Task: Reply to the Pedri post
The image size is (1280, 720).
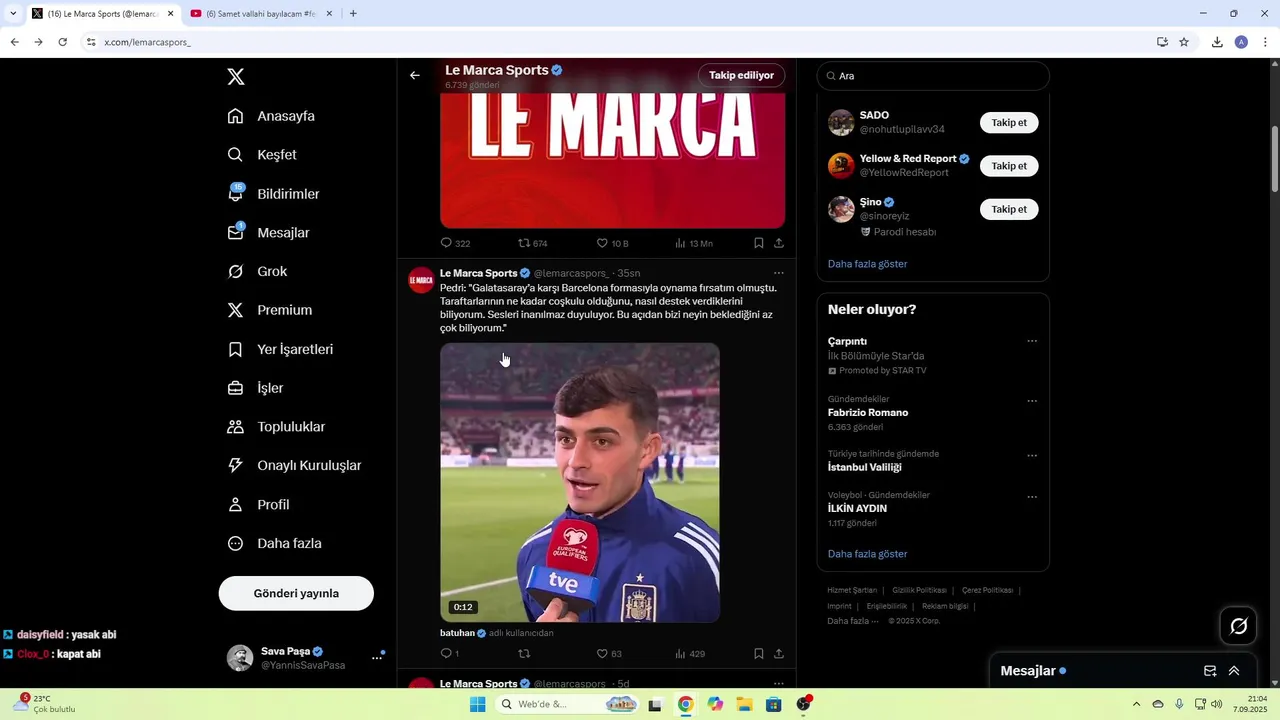Action: point(449,654)
